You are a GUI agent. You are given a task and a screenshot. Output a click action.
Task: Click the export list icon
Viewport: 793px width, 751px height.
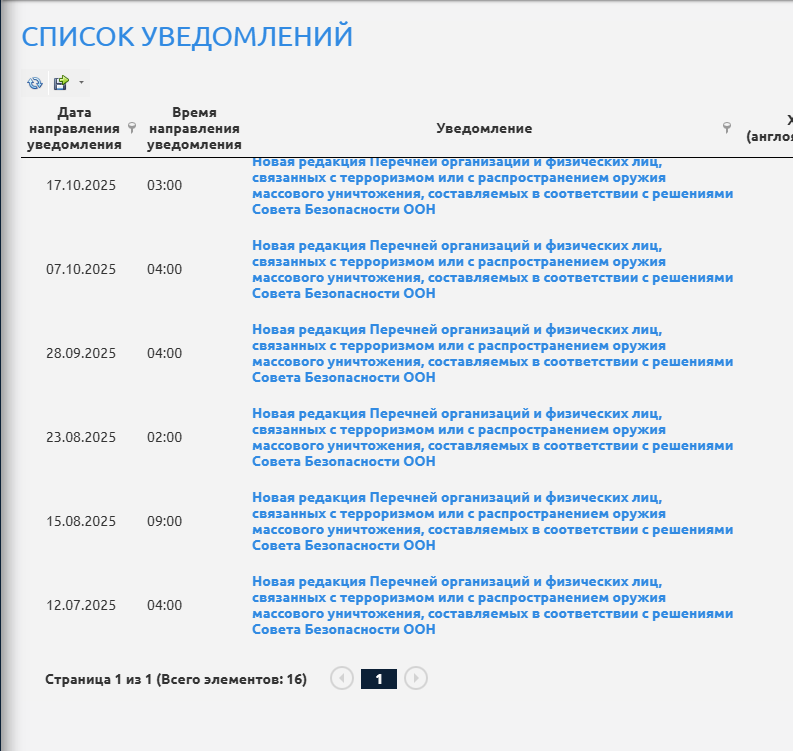point(61,83)
